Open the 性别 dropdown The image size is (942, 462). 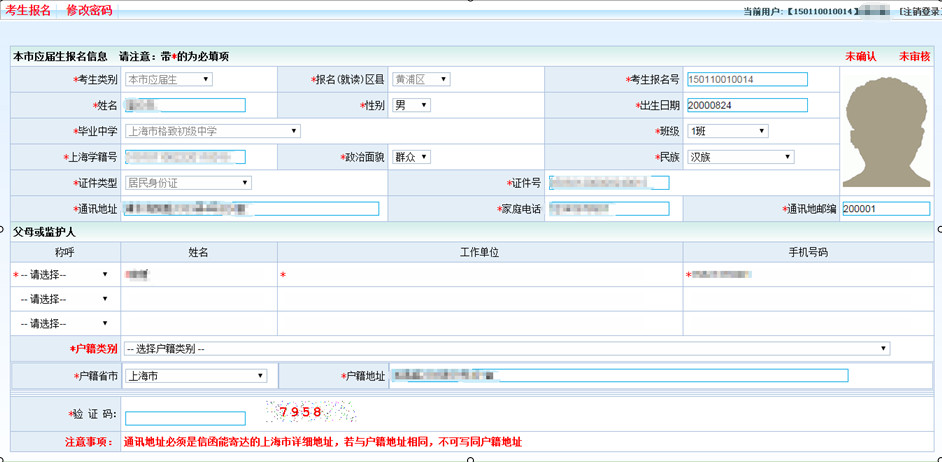point(411,105)
